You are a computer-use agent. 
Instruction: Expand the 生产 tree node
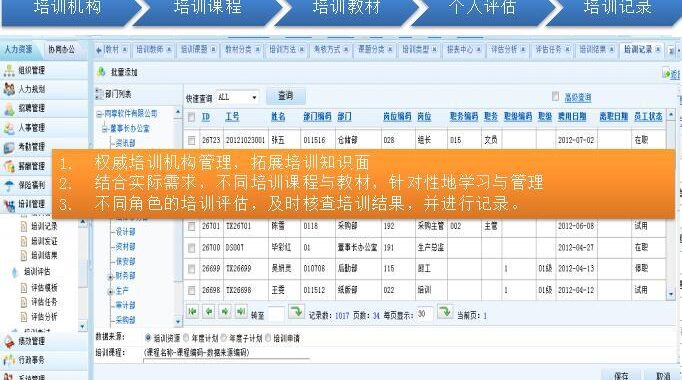110,291
